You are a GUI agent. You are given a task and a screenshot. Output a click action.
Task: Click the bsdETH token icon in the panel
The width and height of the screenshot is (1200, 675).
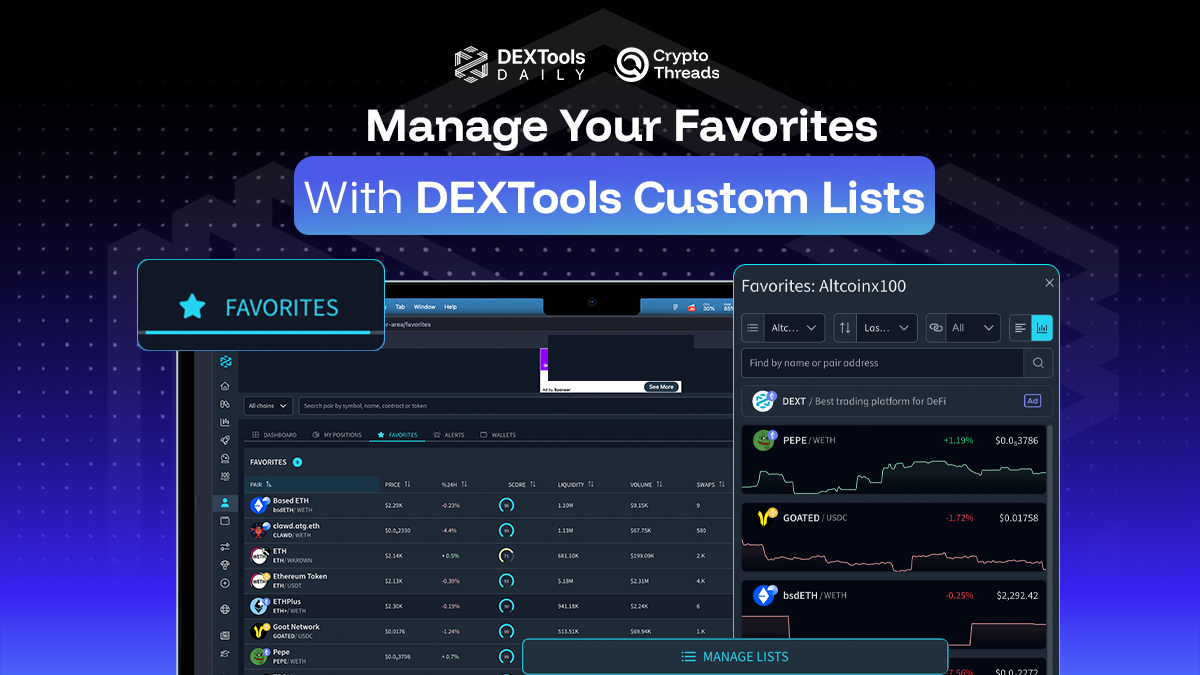(765, 596)
